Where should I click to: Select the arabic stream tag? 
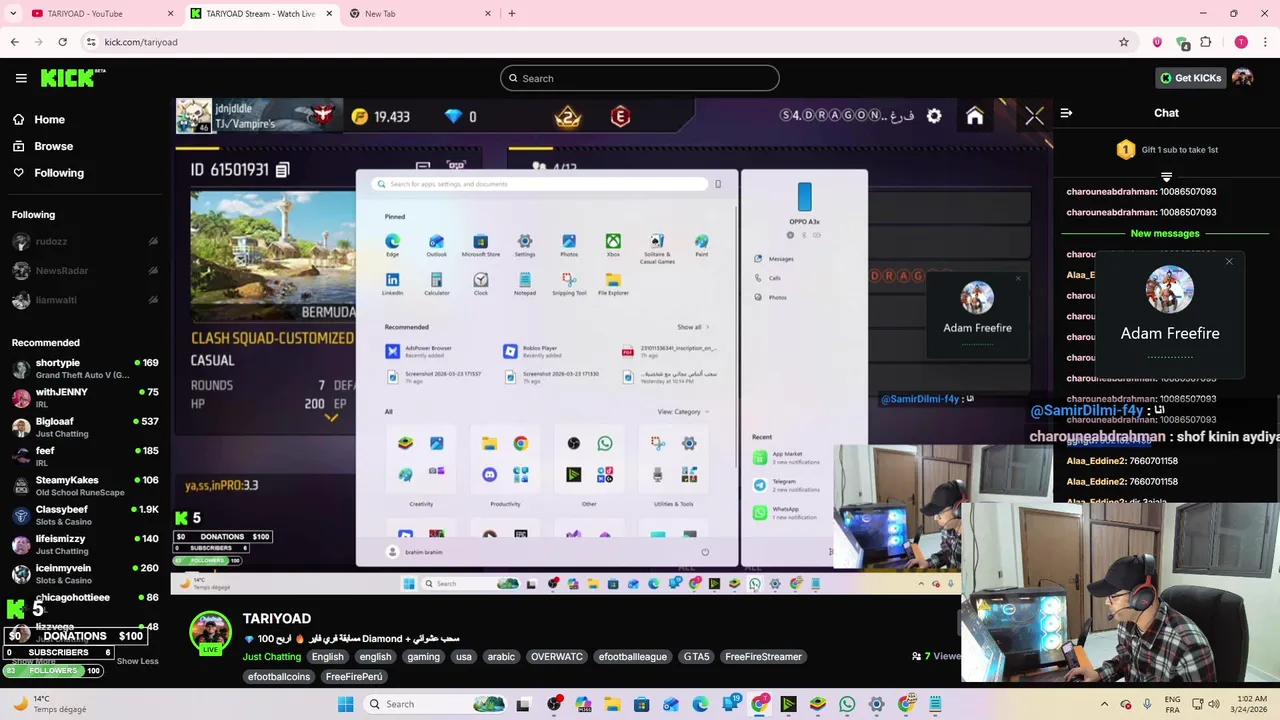(x=501, y=657)
